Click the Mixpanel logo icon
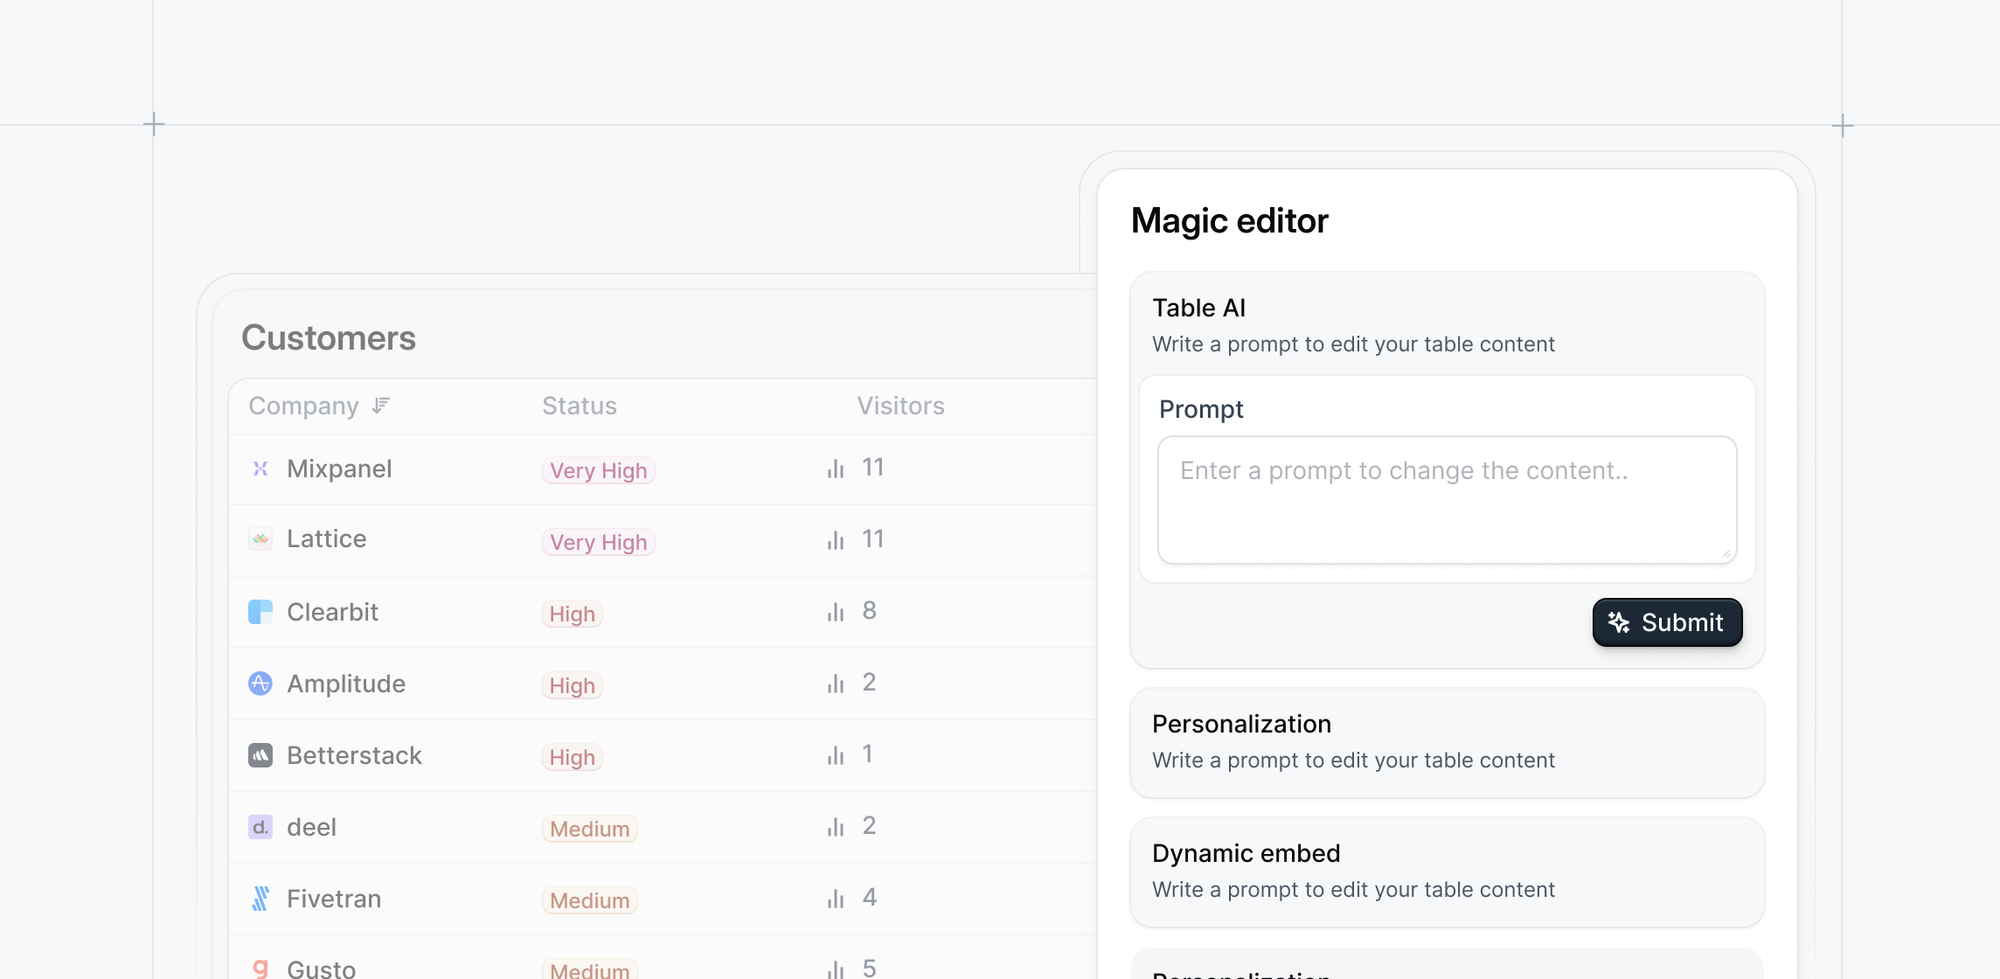Image resolution: width=2000 pixels, height=979 pixels. click(x=260, y=468)
